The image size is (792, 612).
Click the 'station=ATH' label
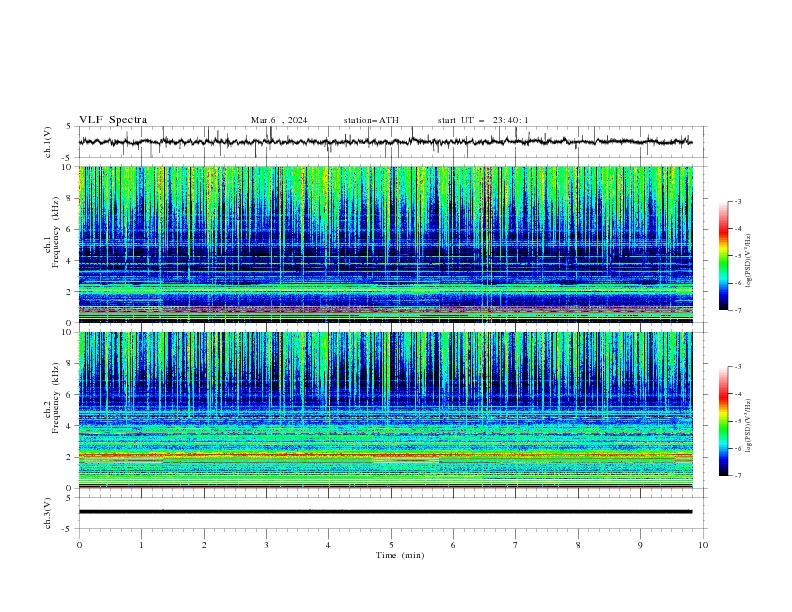(x=371, y=120)
